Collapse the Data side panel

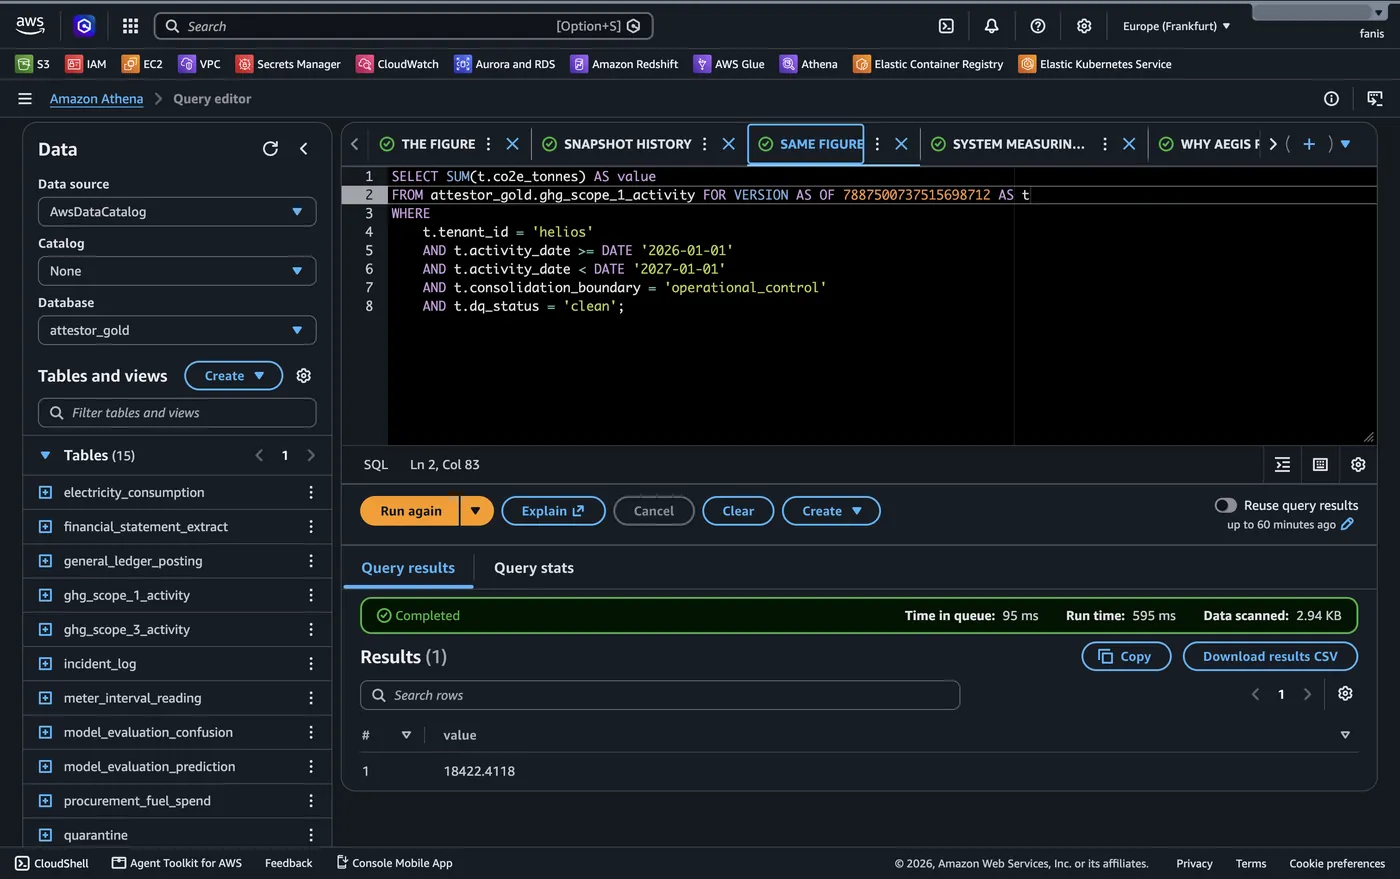coord(304,149)
